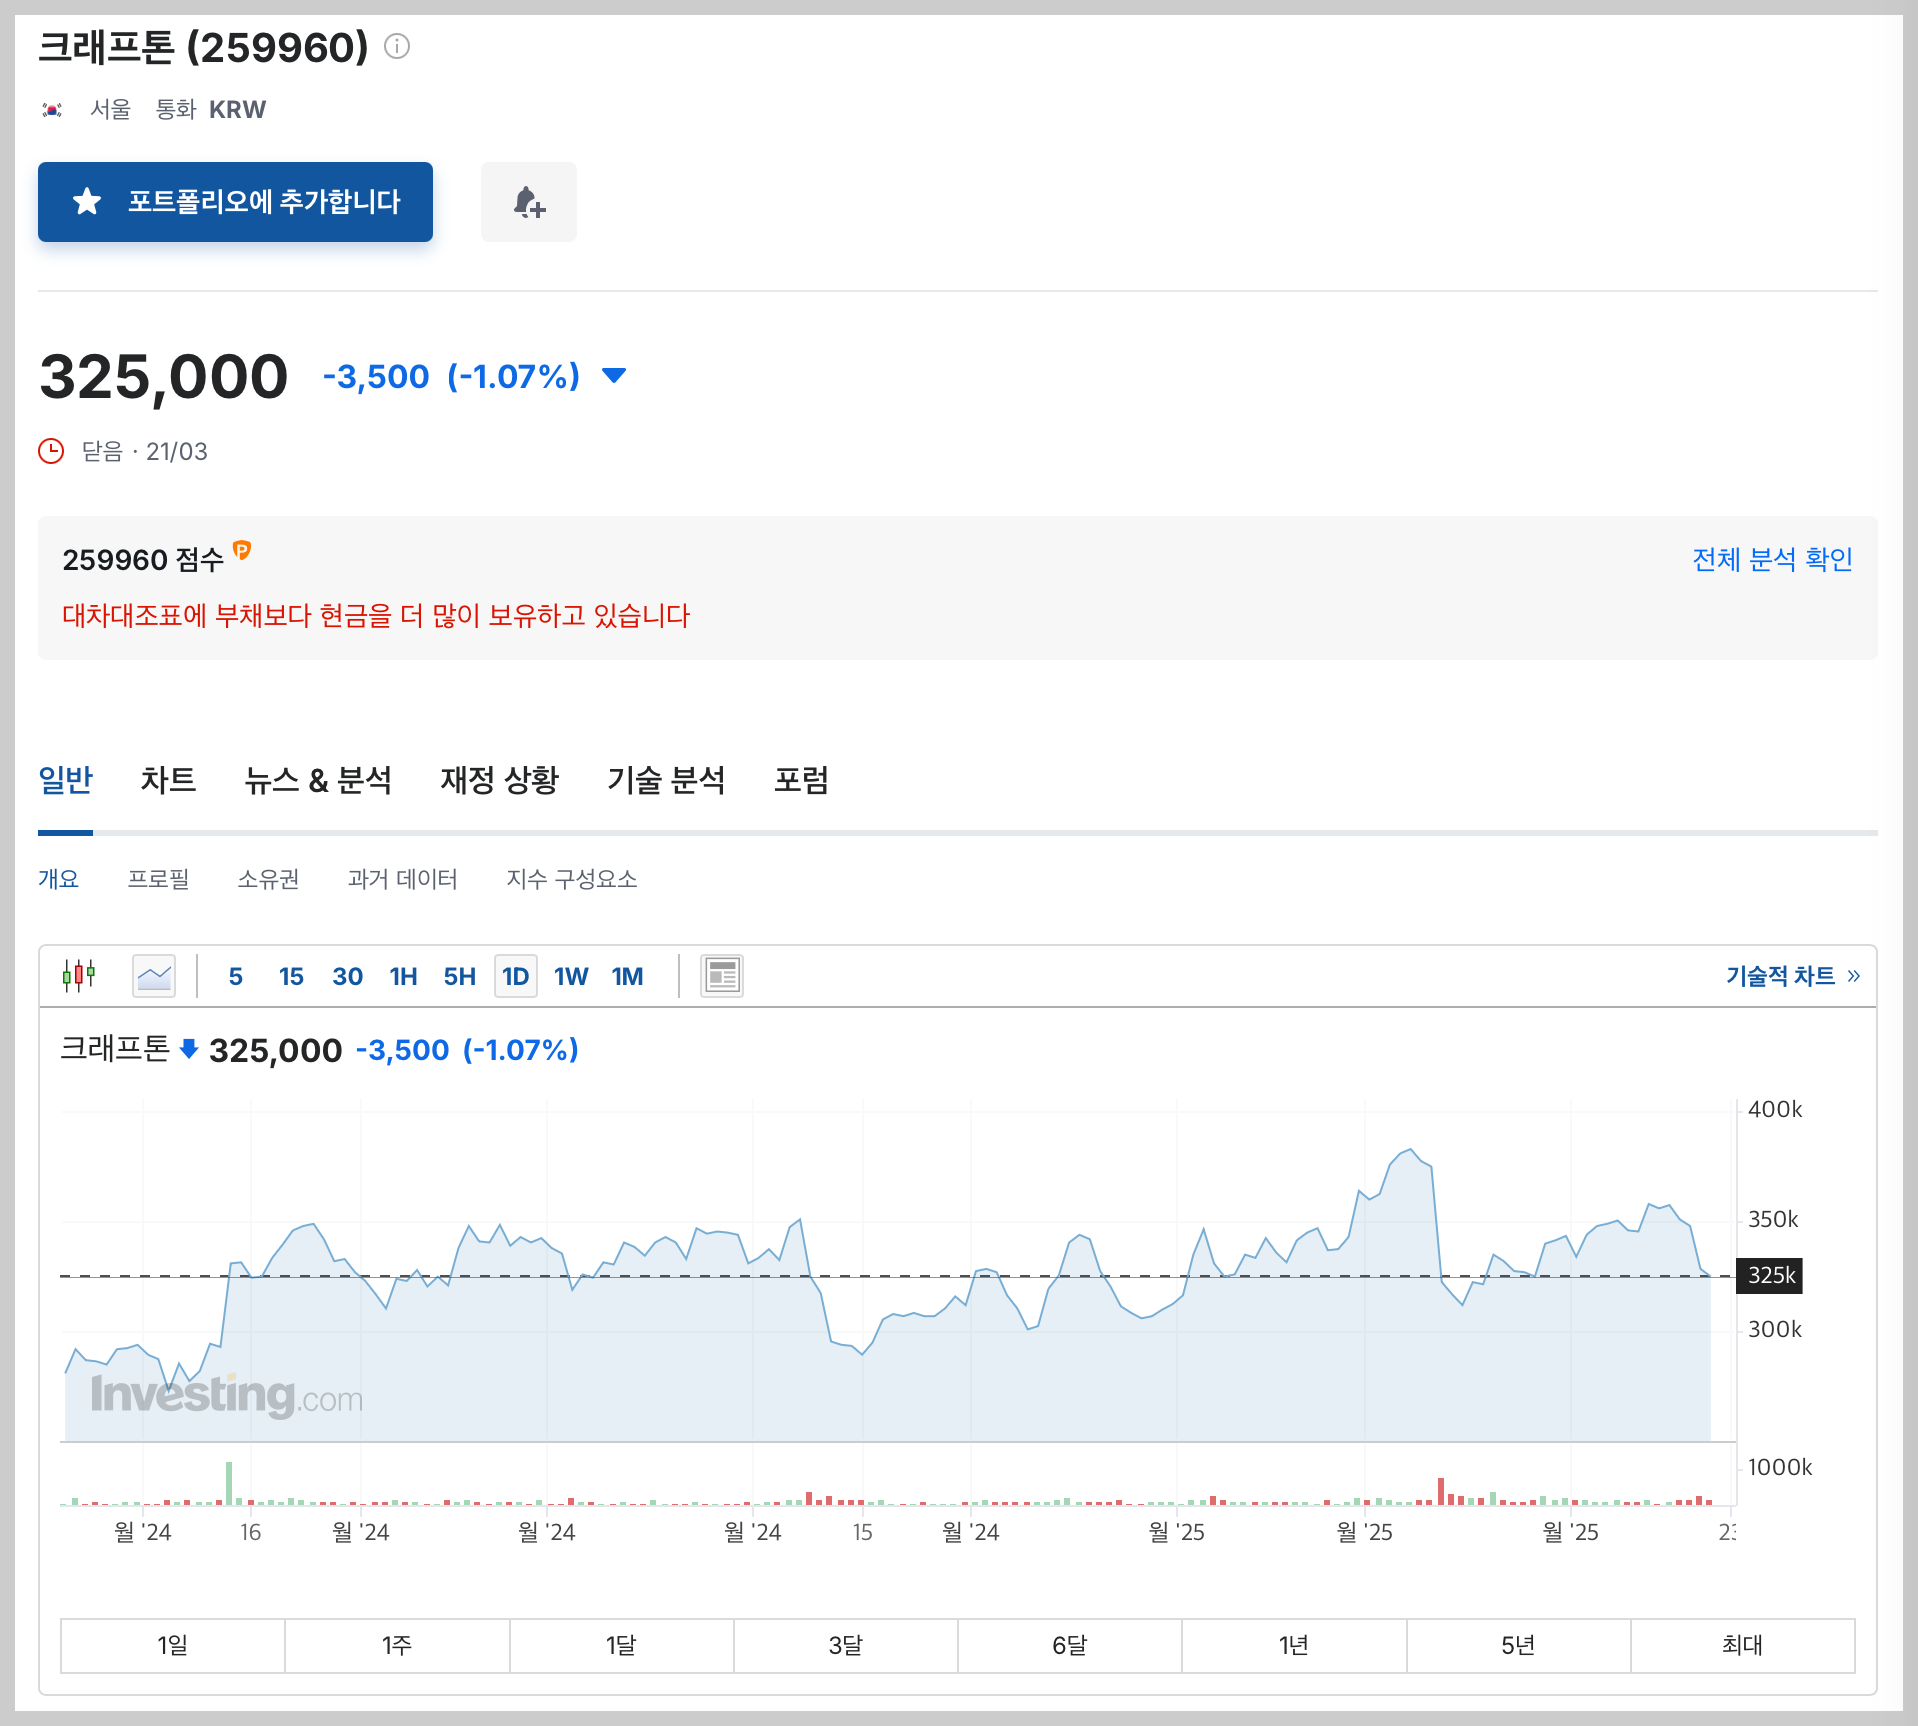The width and height of the screenshot is (1918, 1726).
Task: Open the 포럼 tab
Action: tap(801, 780)
